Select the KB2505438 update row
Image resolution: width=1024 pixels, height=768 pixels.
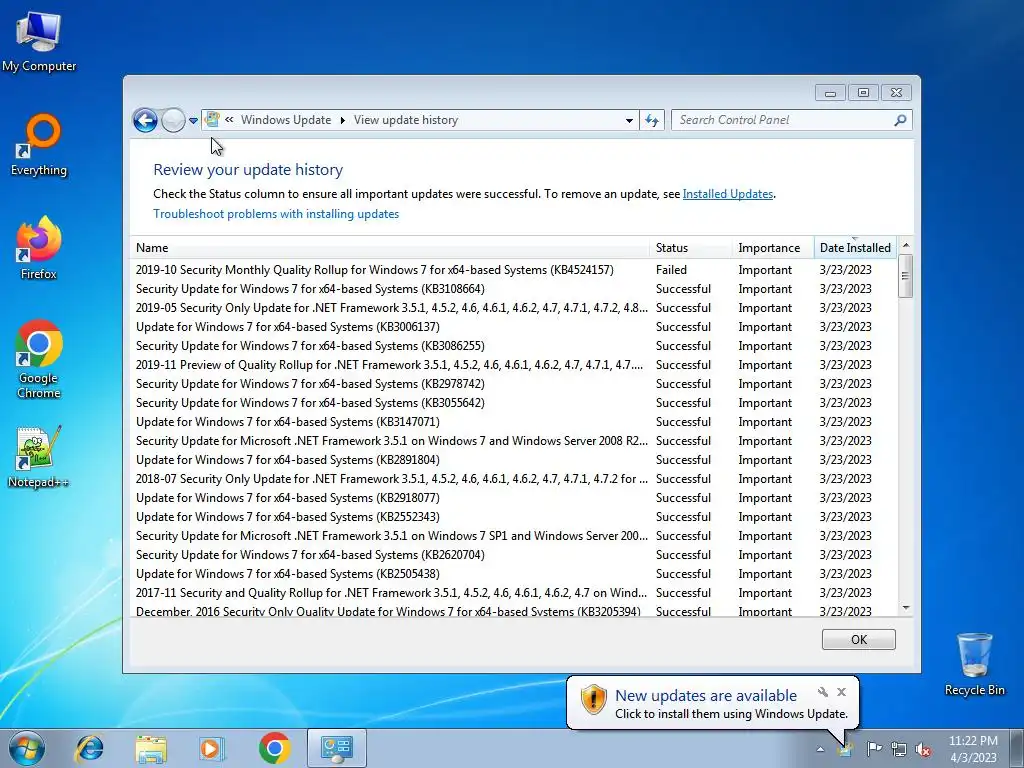514,573
